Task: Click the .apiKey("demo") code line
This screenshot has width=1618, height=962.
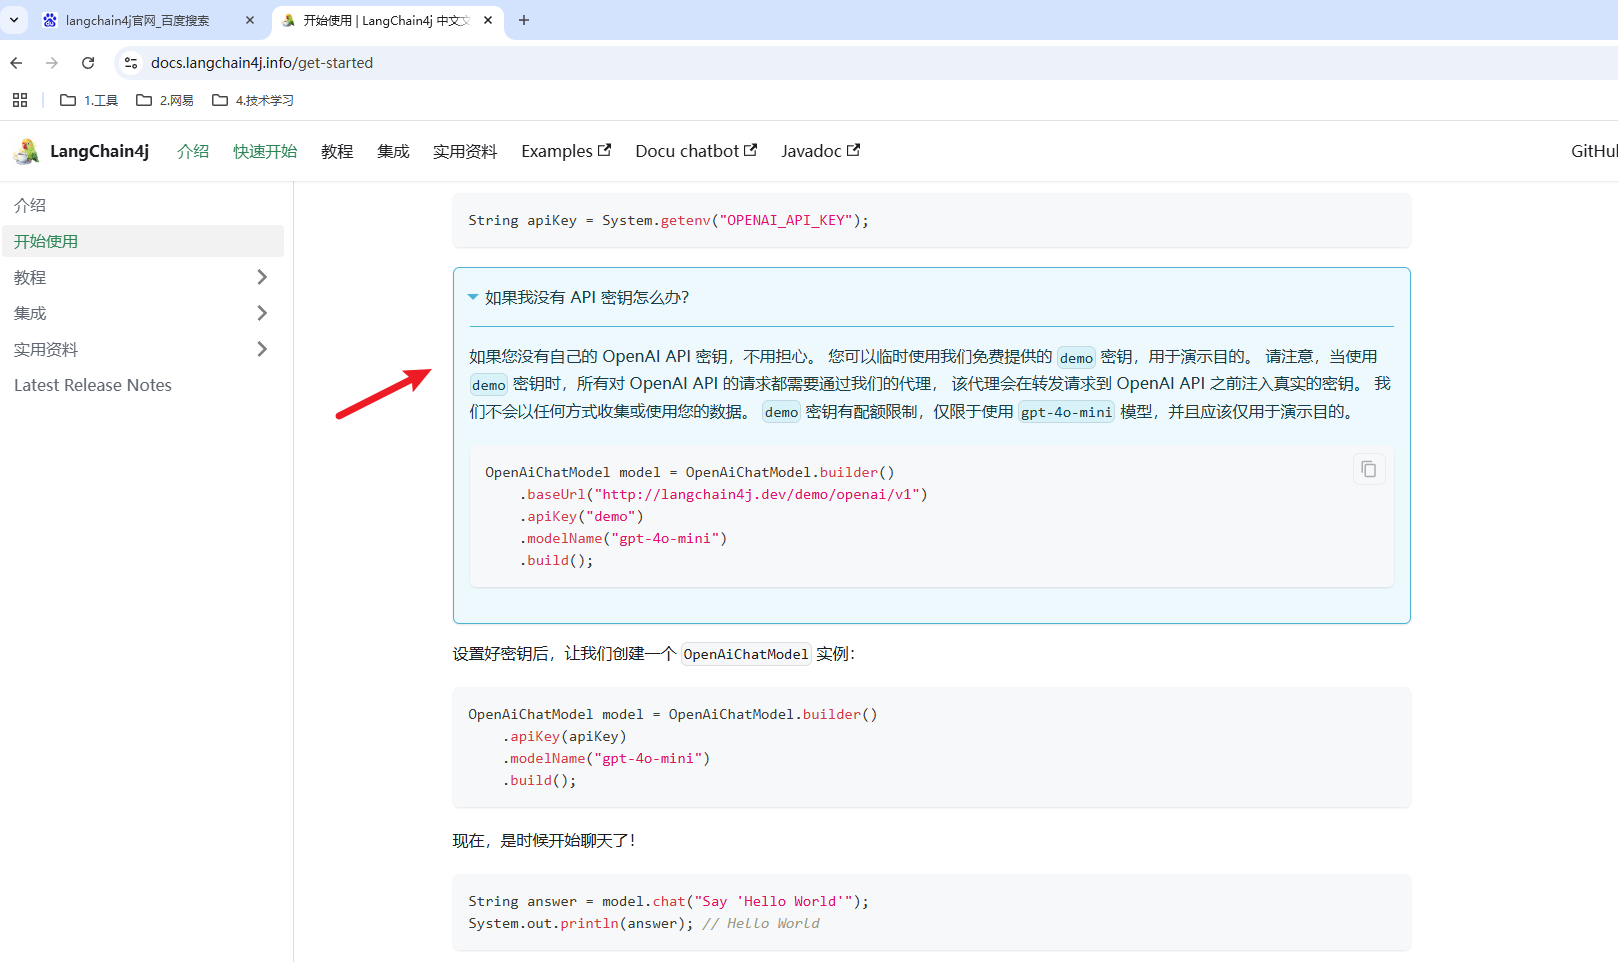Action: click(581, 516)
